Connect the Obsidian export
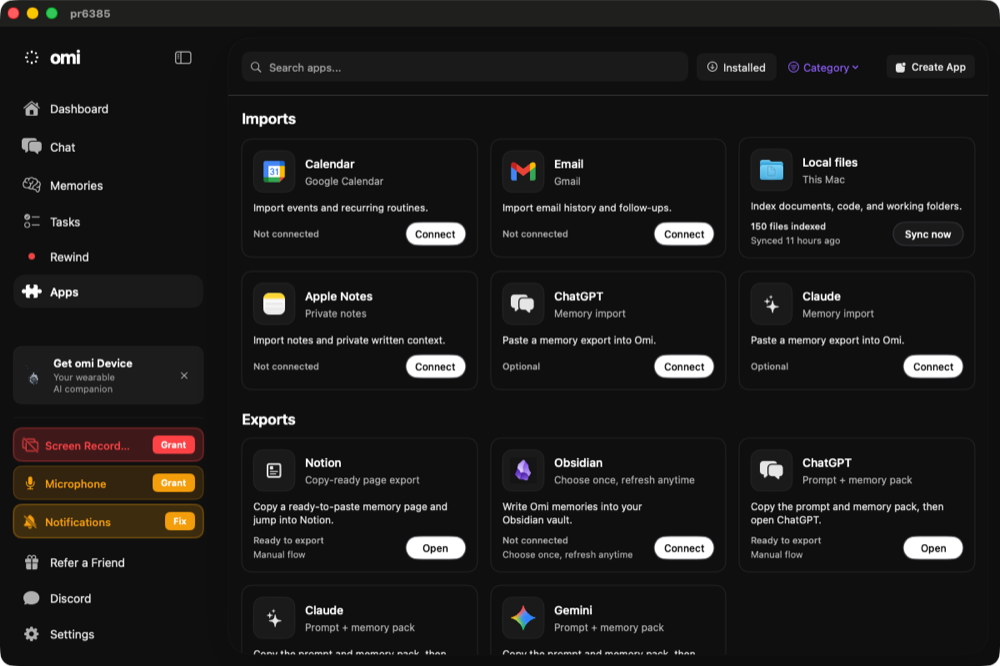This screenshot has width=1000, height=666. (684, 548)
